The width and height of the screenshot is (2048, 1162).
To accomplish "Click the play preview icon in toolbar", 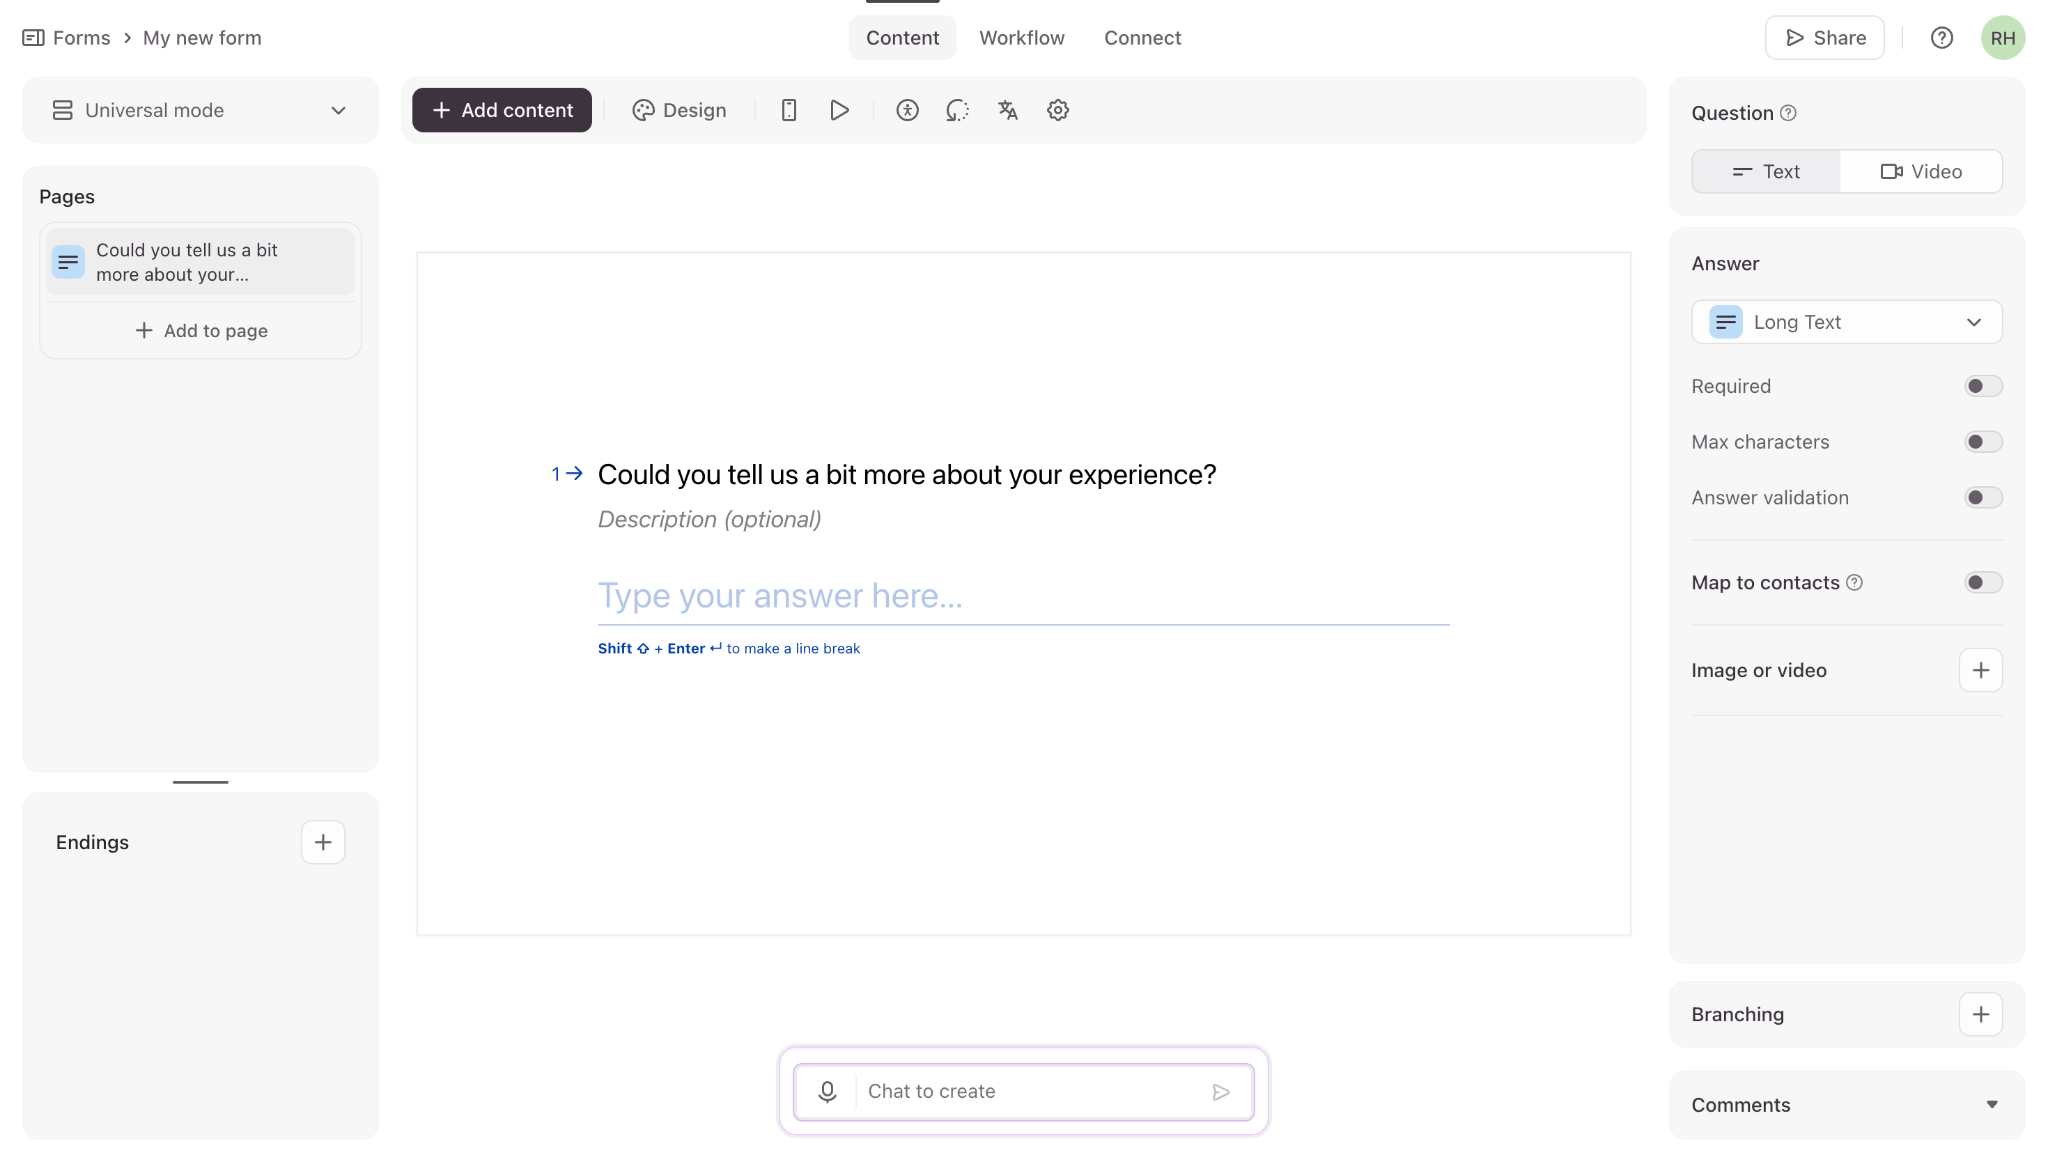I will click(839, 110).
